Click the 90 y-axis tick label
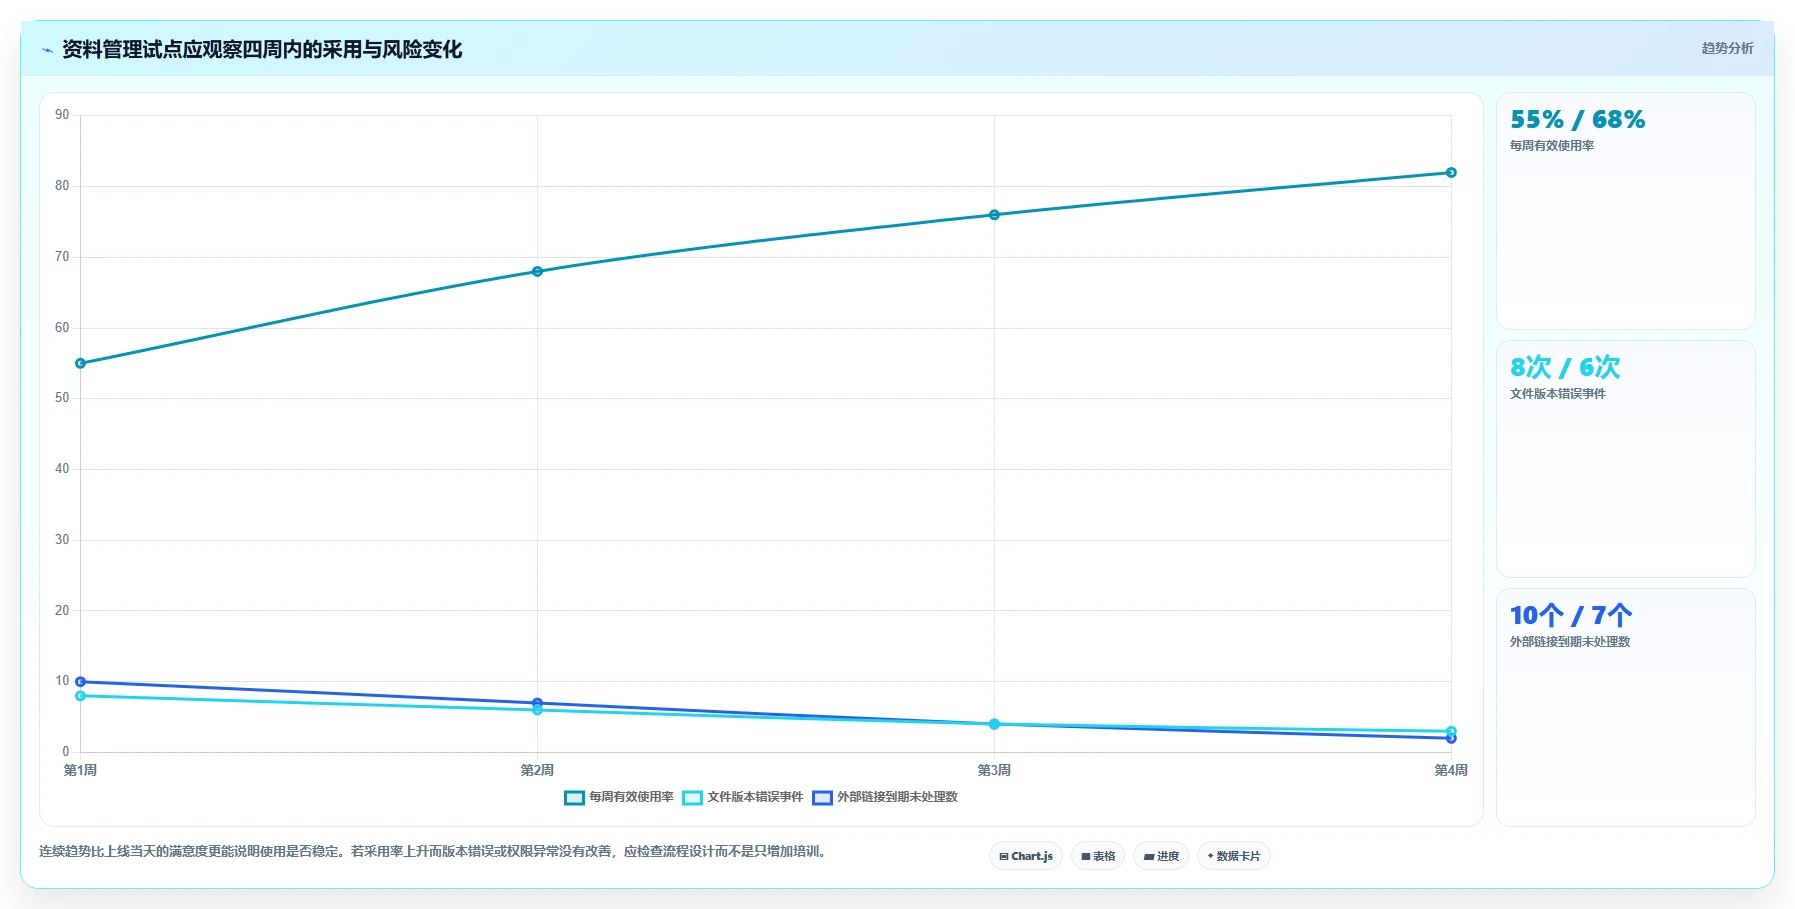 tap(62, 115)
